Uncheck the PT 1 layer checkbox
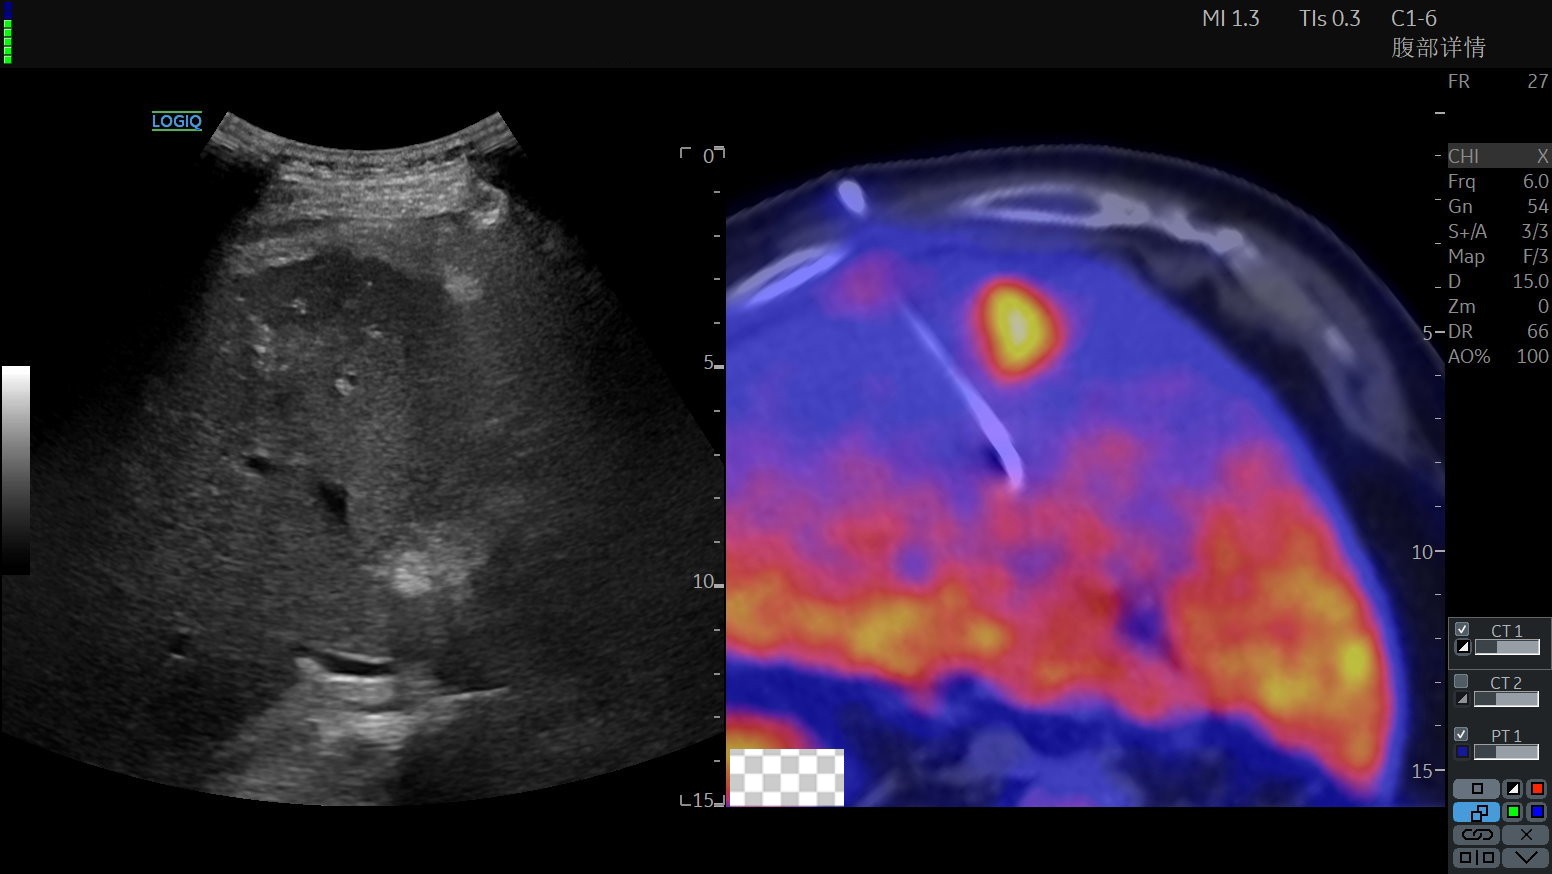The image size is (1552, 874). pyautogui.click(x=1462, y=734)
